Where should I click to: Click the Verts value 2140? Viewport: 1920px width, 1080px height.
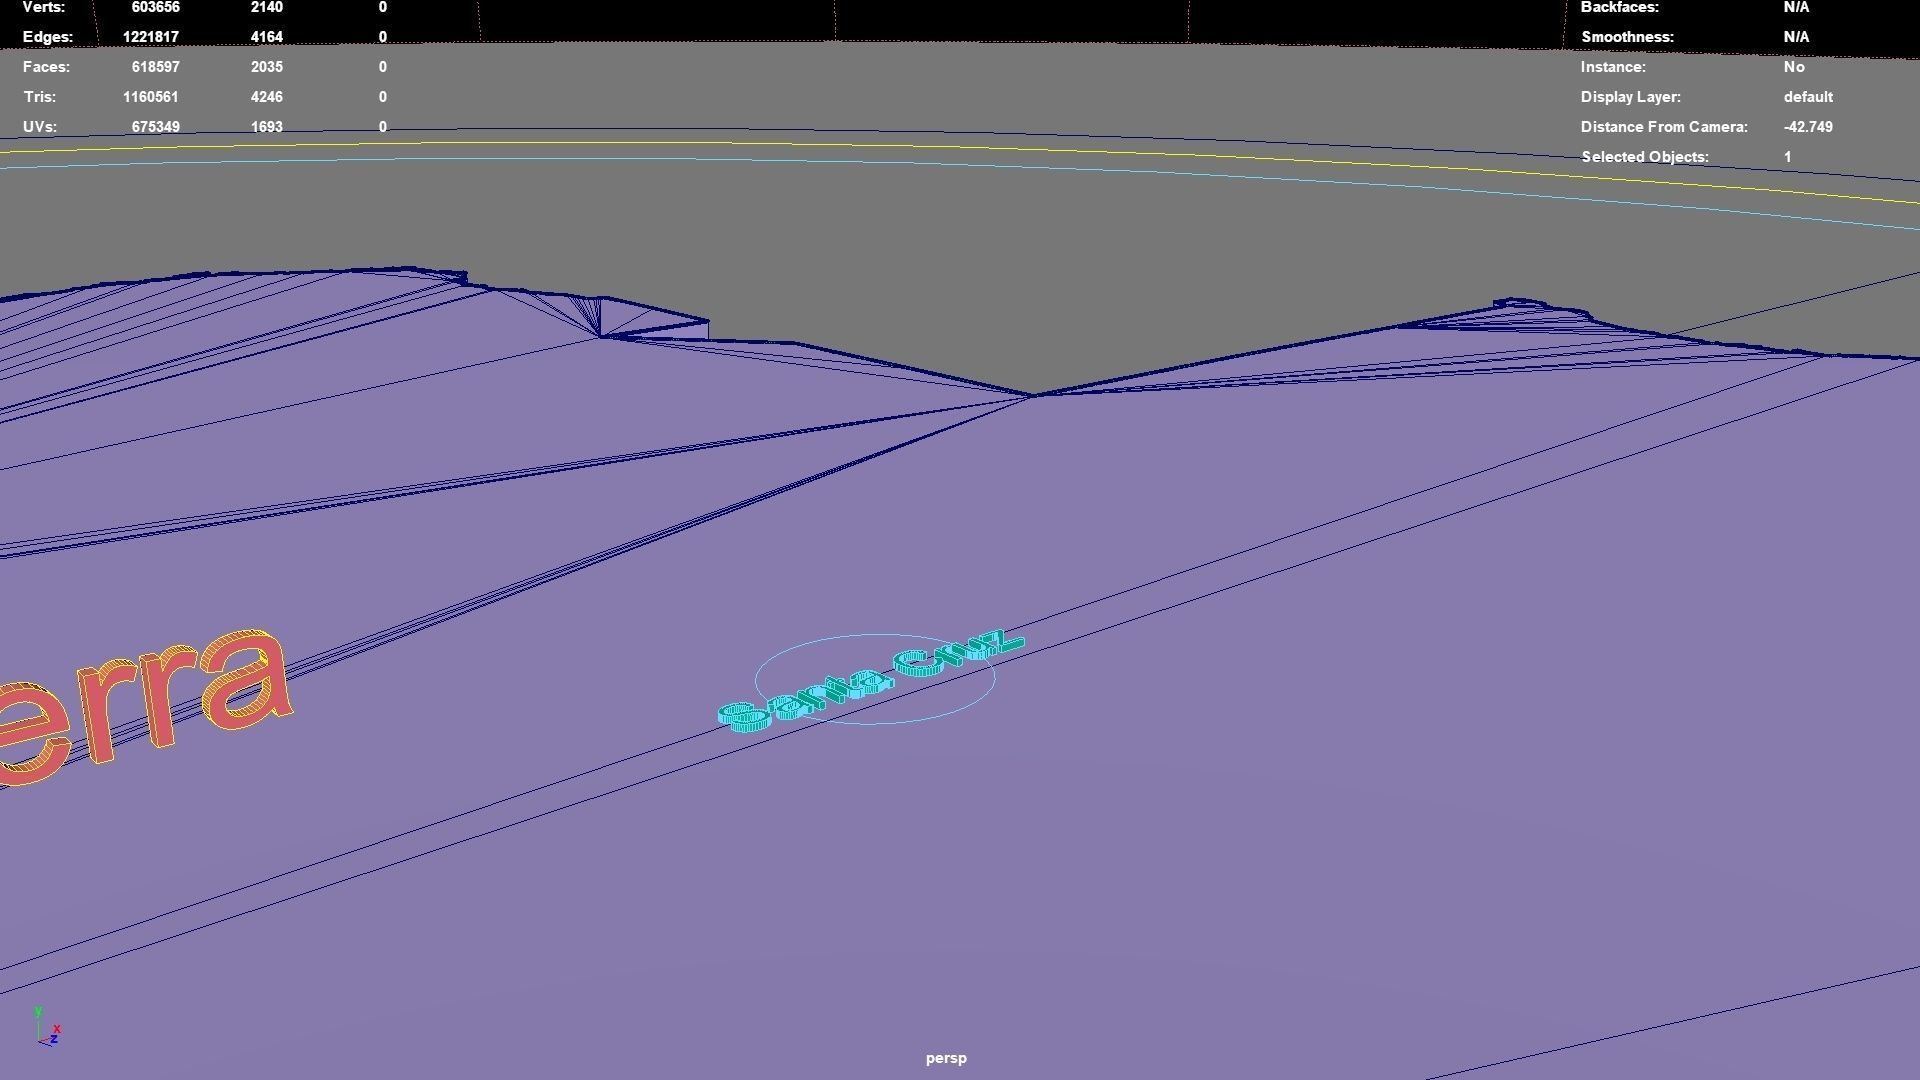pyautogui.click(x=266, y=7)
